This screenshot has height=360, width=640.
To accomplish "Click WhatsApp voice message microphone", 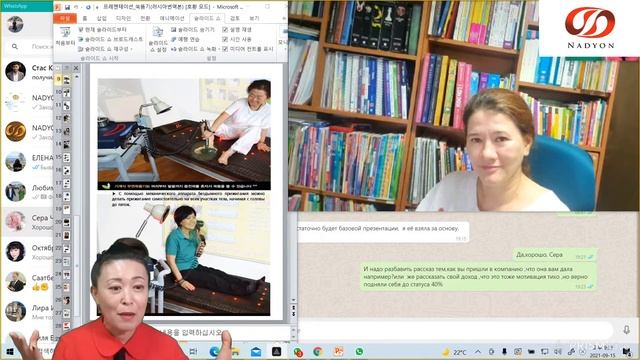I will pos(627,330).
